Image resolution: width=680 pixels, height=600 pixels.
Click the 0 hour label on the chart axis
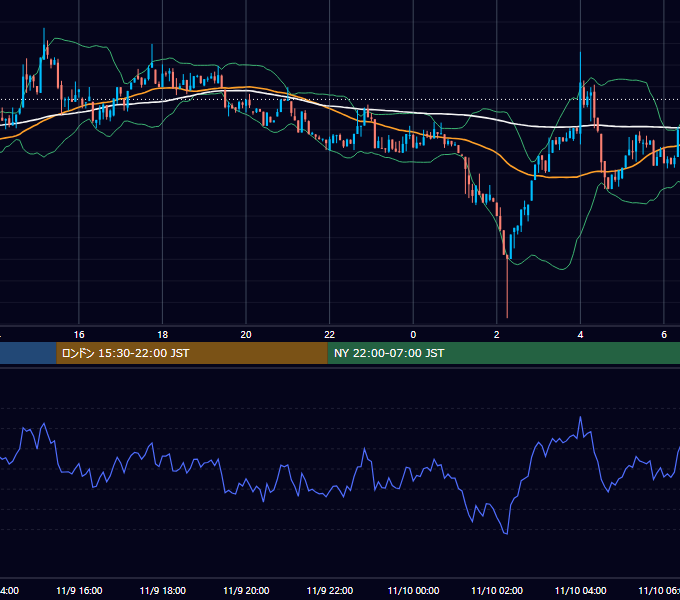[x=413, y=335]
